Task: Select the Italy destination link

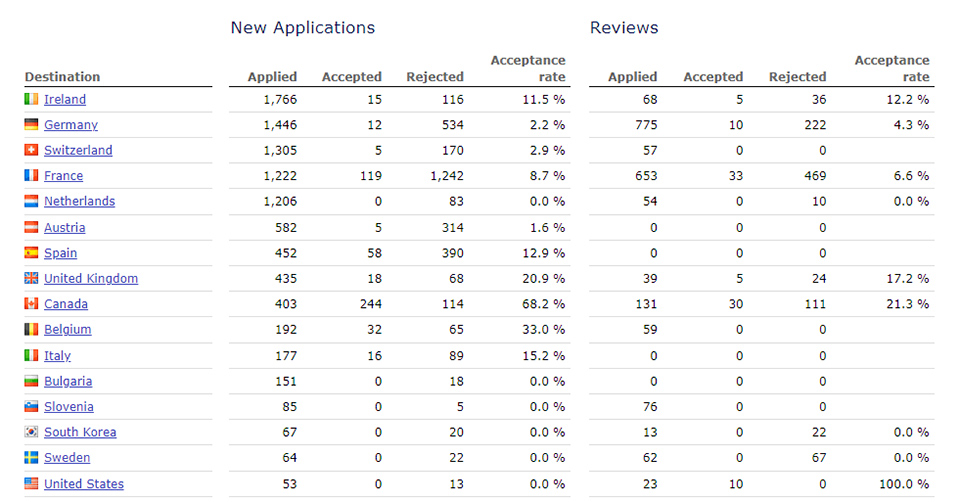Action: click(57, 355)
